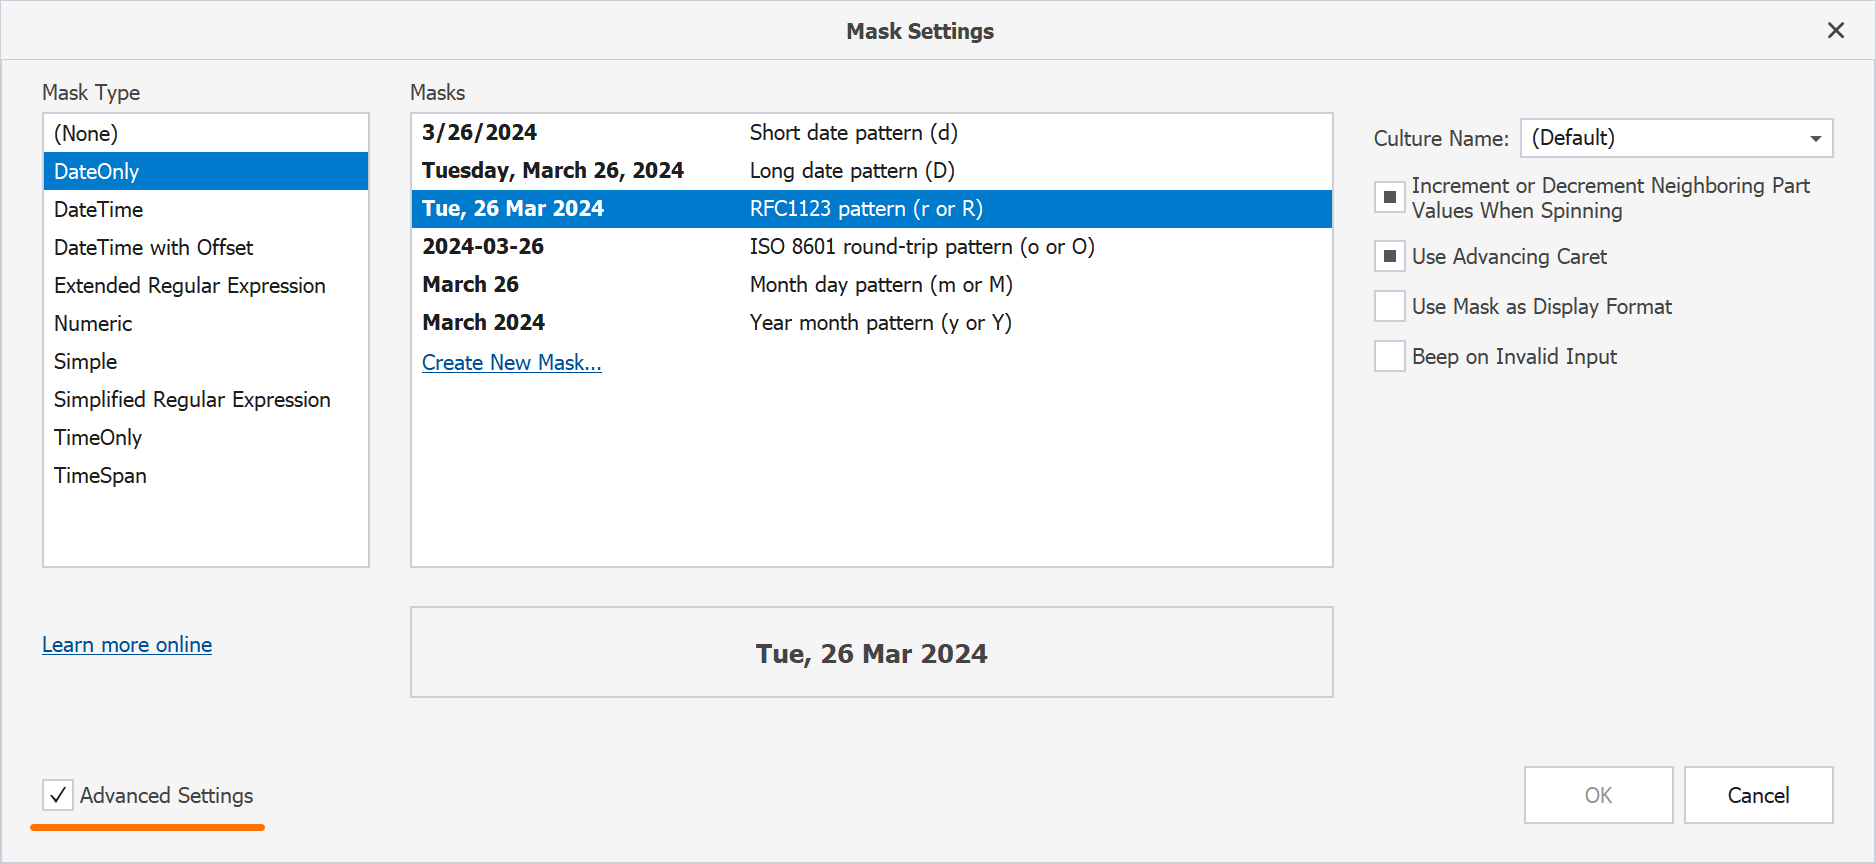Enable Use Mask as Display Format

[1390, 306]
